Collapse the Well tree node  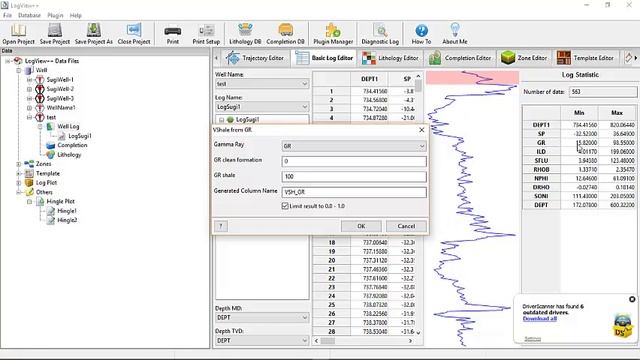point(19,71)
